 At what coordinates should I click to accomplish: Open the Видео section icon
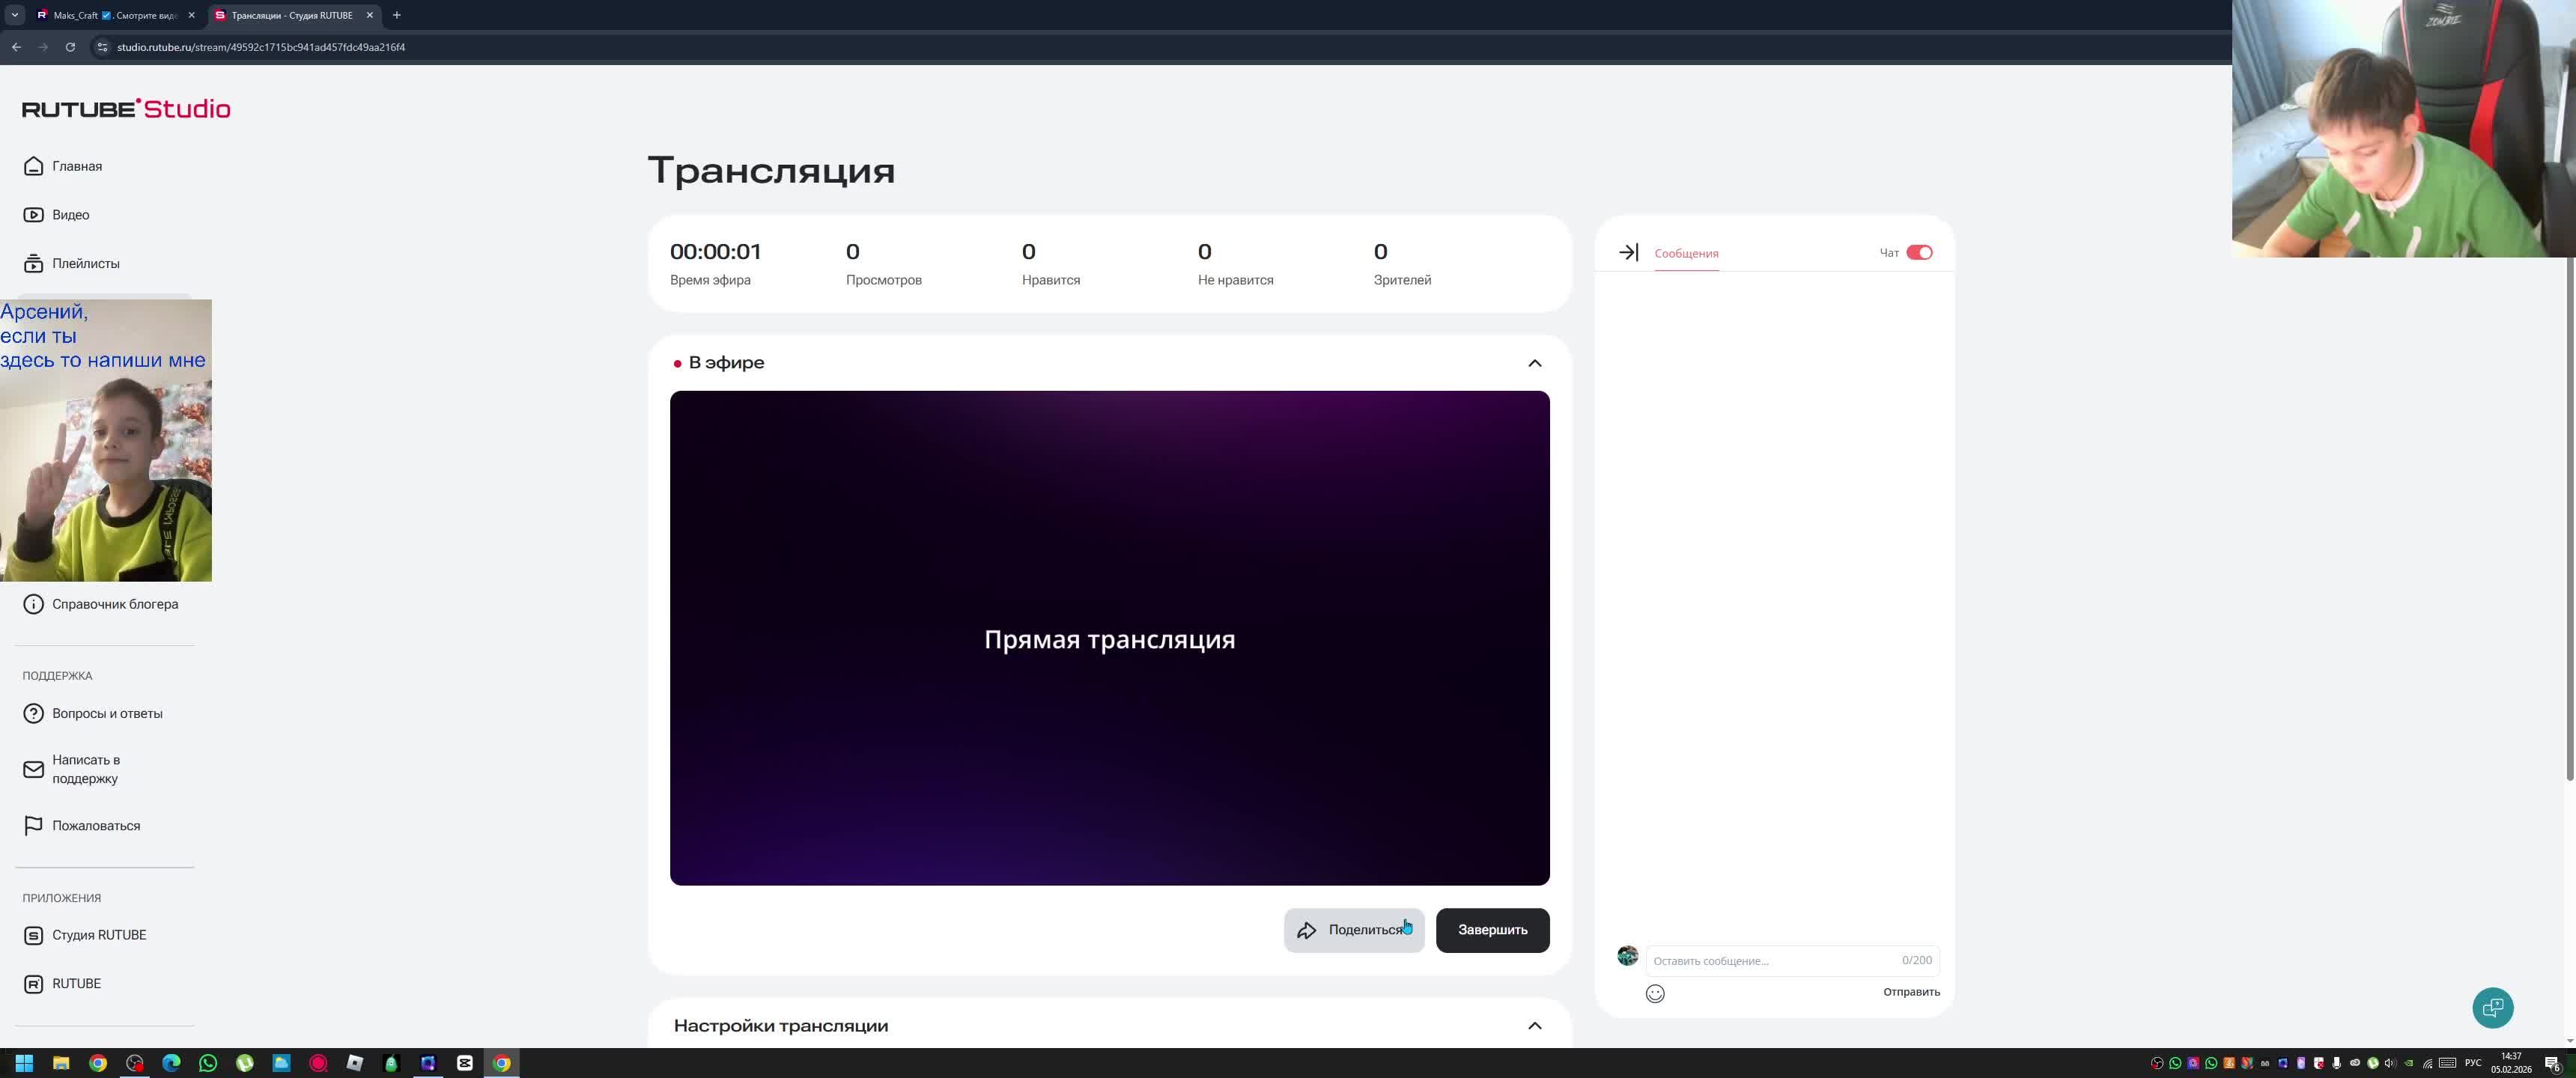tap(33, 215)
